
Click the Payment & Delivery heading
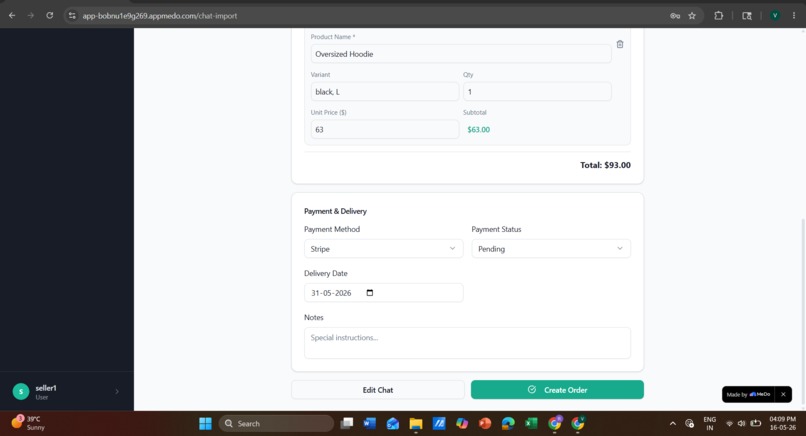tap(335, 211)
